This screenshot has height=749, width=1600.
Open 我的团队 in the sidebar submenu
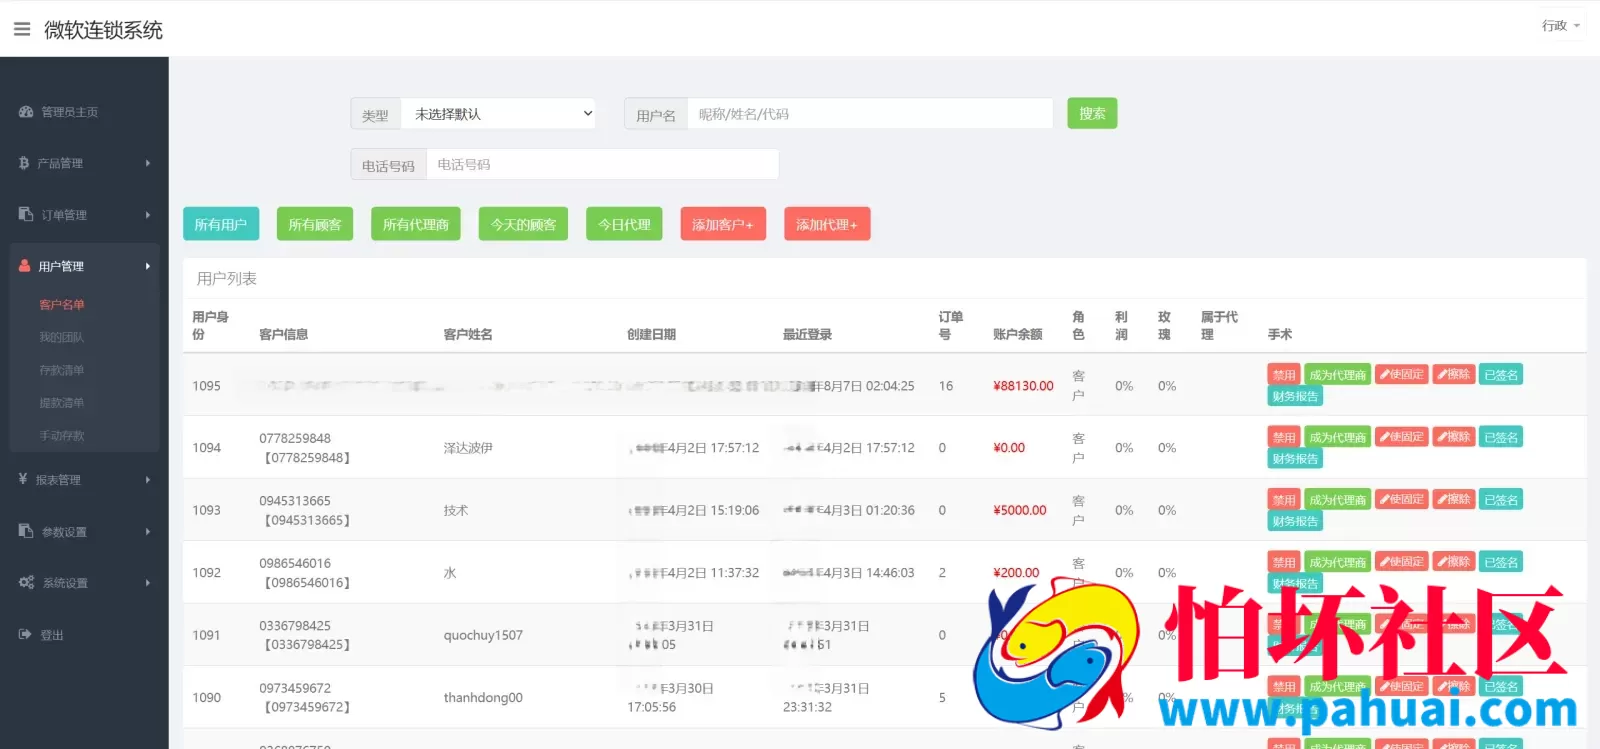click(62, 337)
